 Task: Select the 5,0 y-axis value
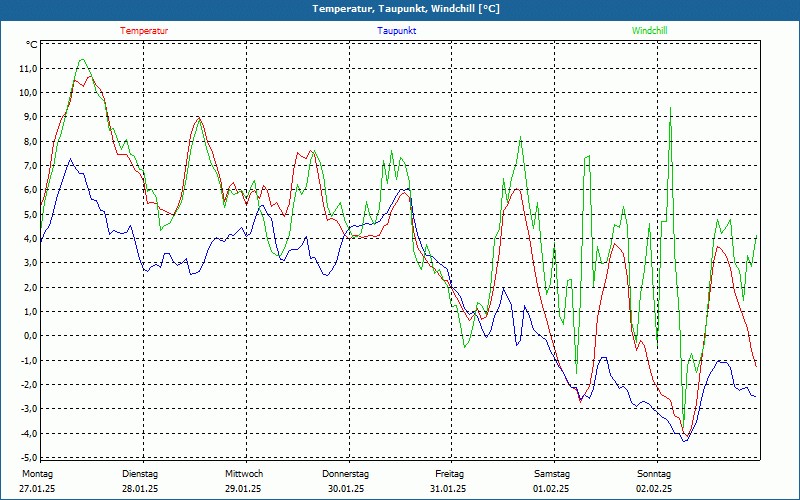point(29,214)
